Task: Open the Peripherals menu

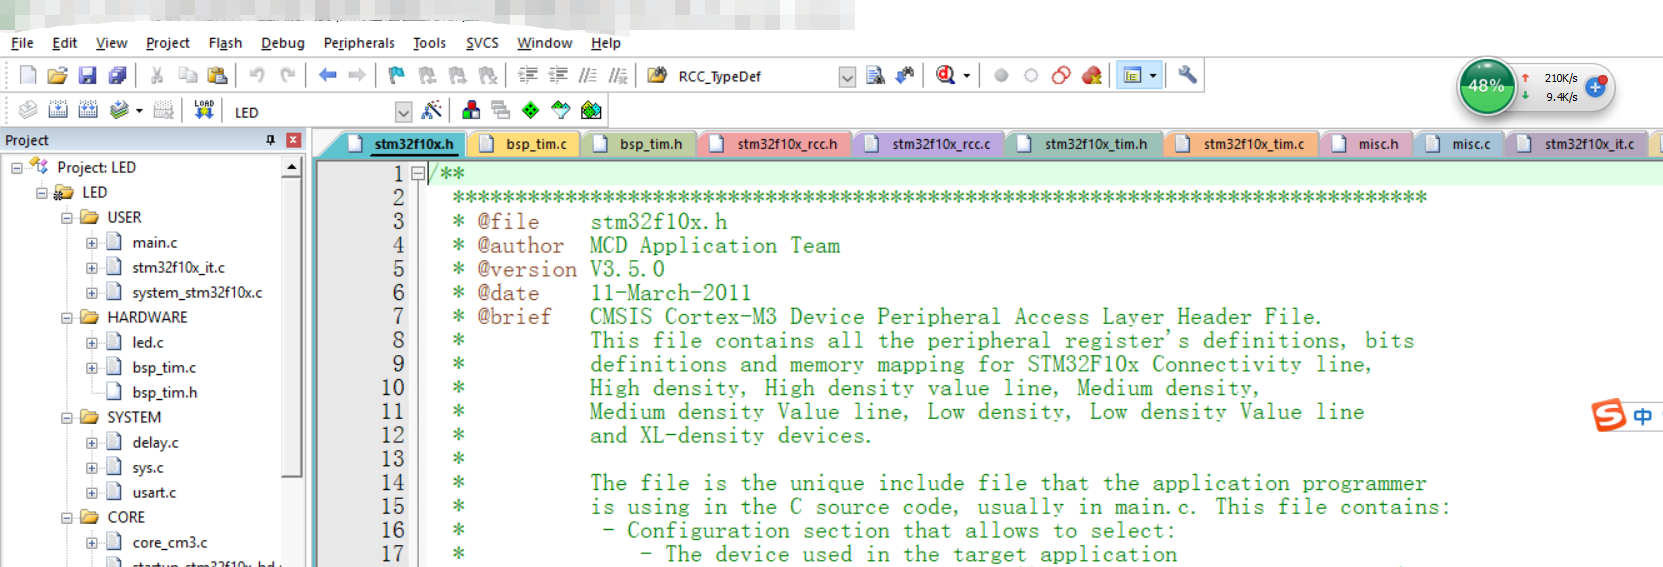Action: [x=359, y=43]
